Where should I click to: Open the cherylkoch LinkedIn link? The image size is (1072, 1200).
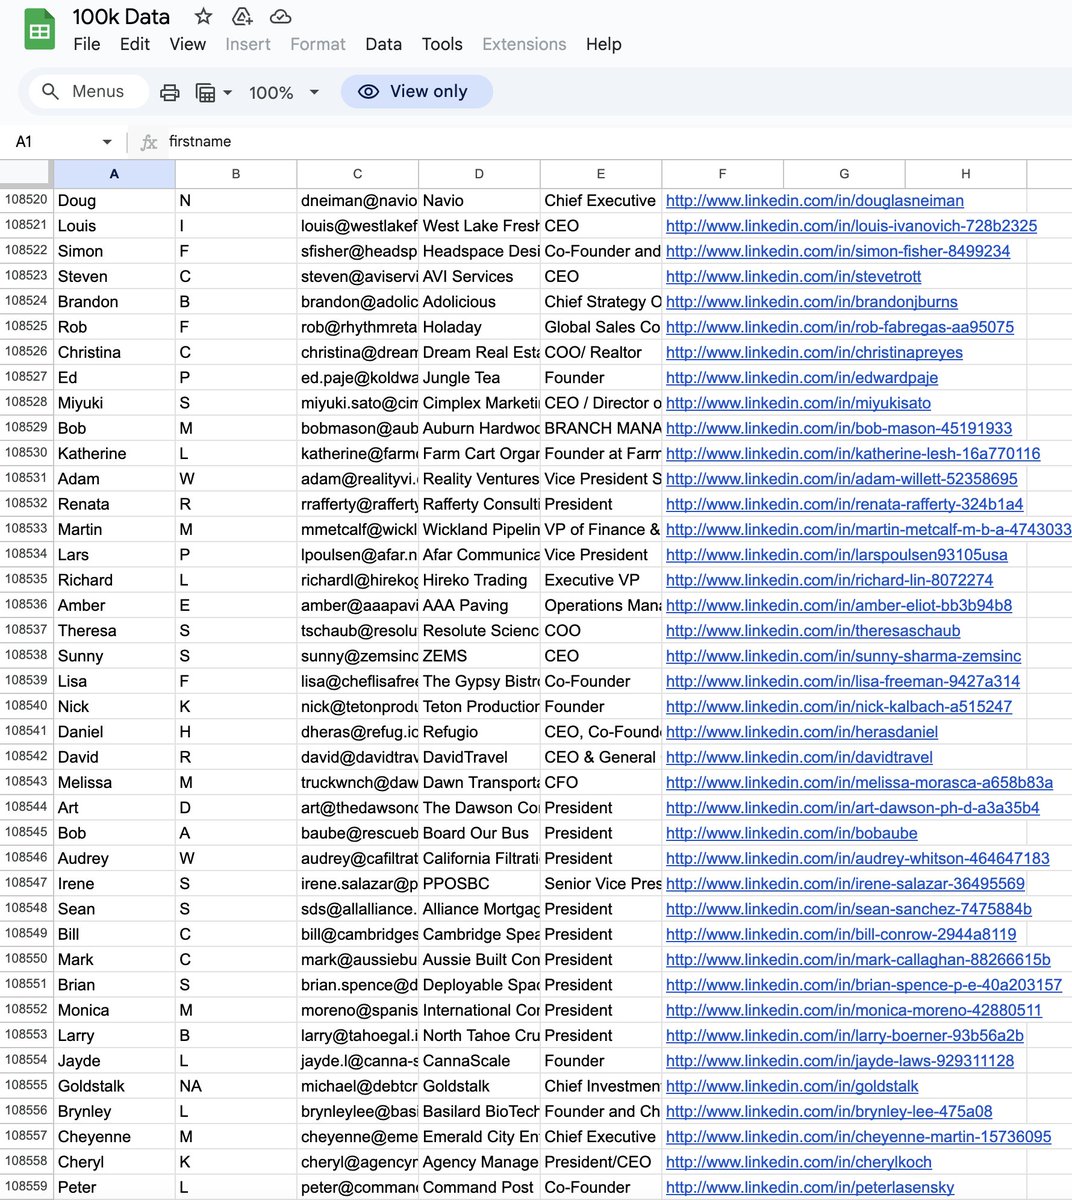point(799,1162)
